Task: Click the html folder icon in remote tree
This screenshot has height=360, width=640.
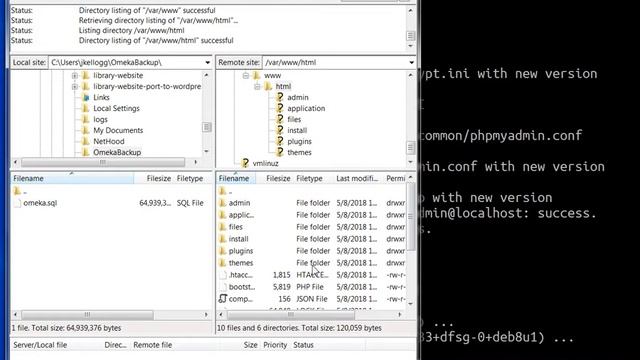Action: [x=268, y=87]
